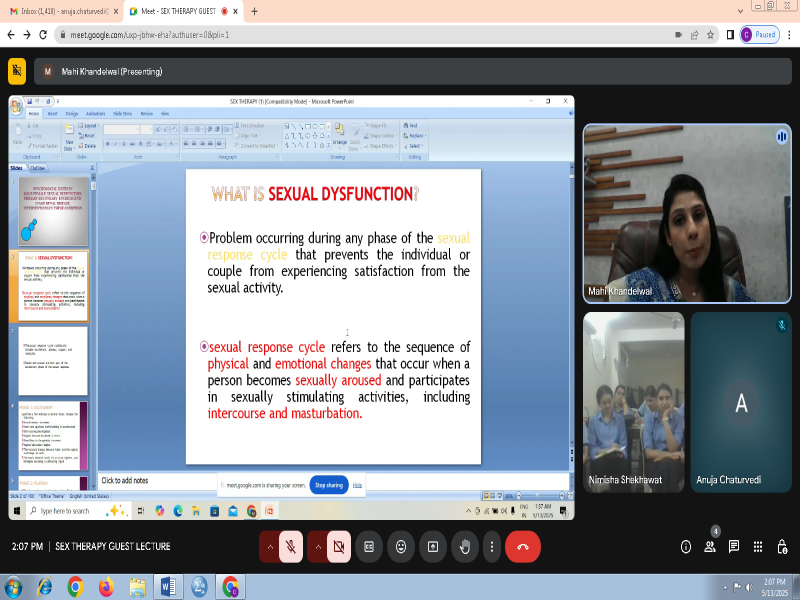Unmute the microphone in Meet controls

click(x=291, y=547)
